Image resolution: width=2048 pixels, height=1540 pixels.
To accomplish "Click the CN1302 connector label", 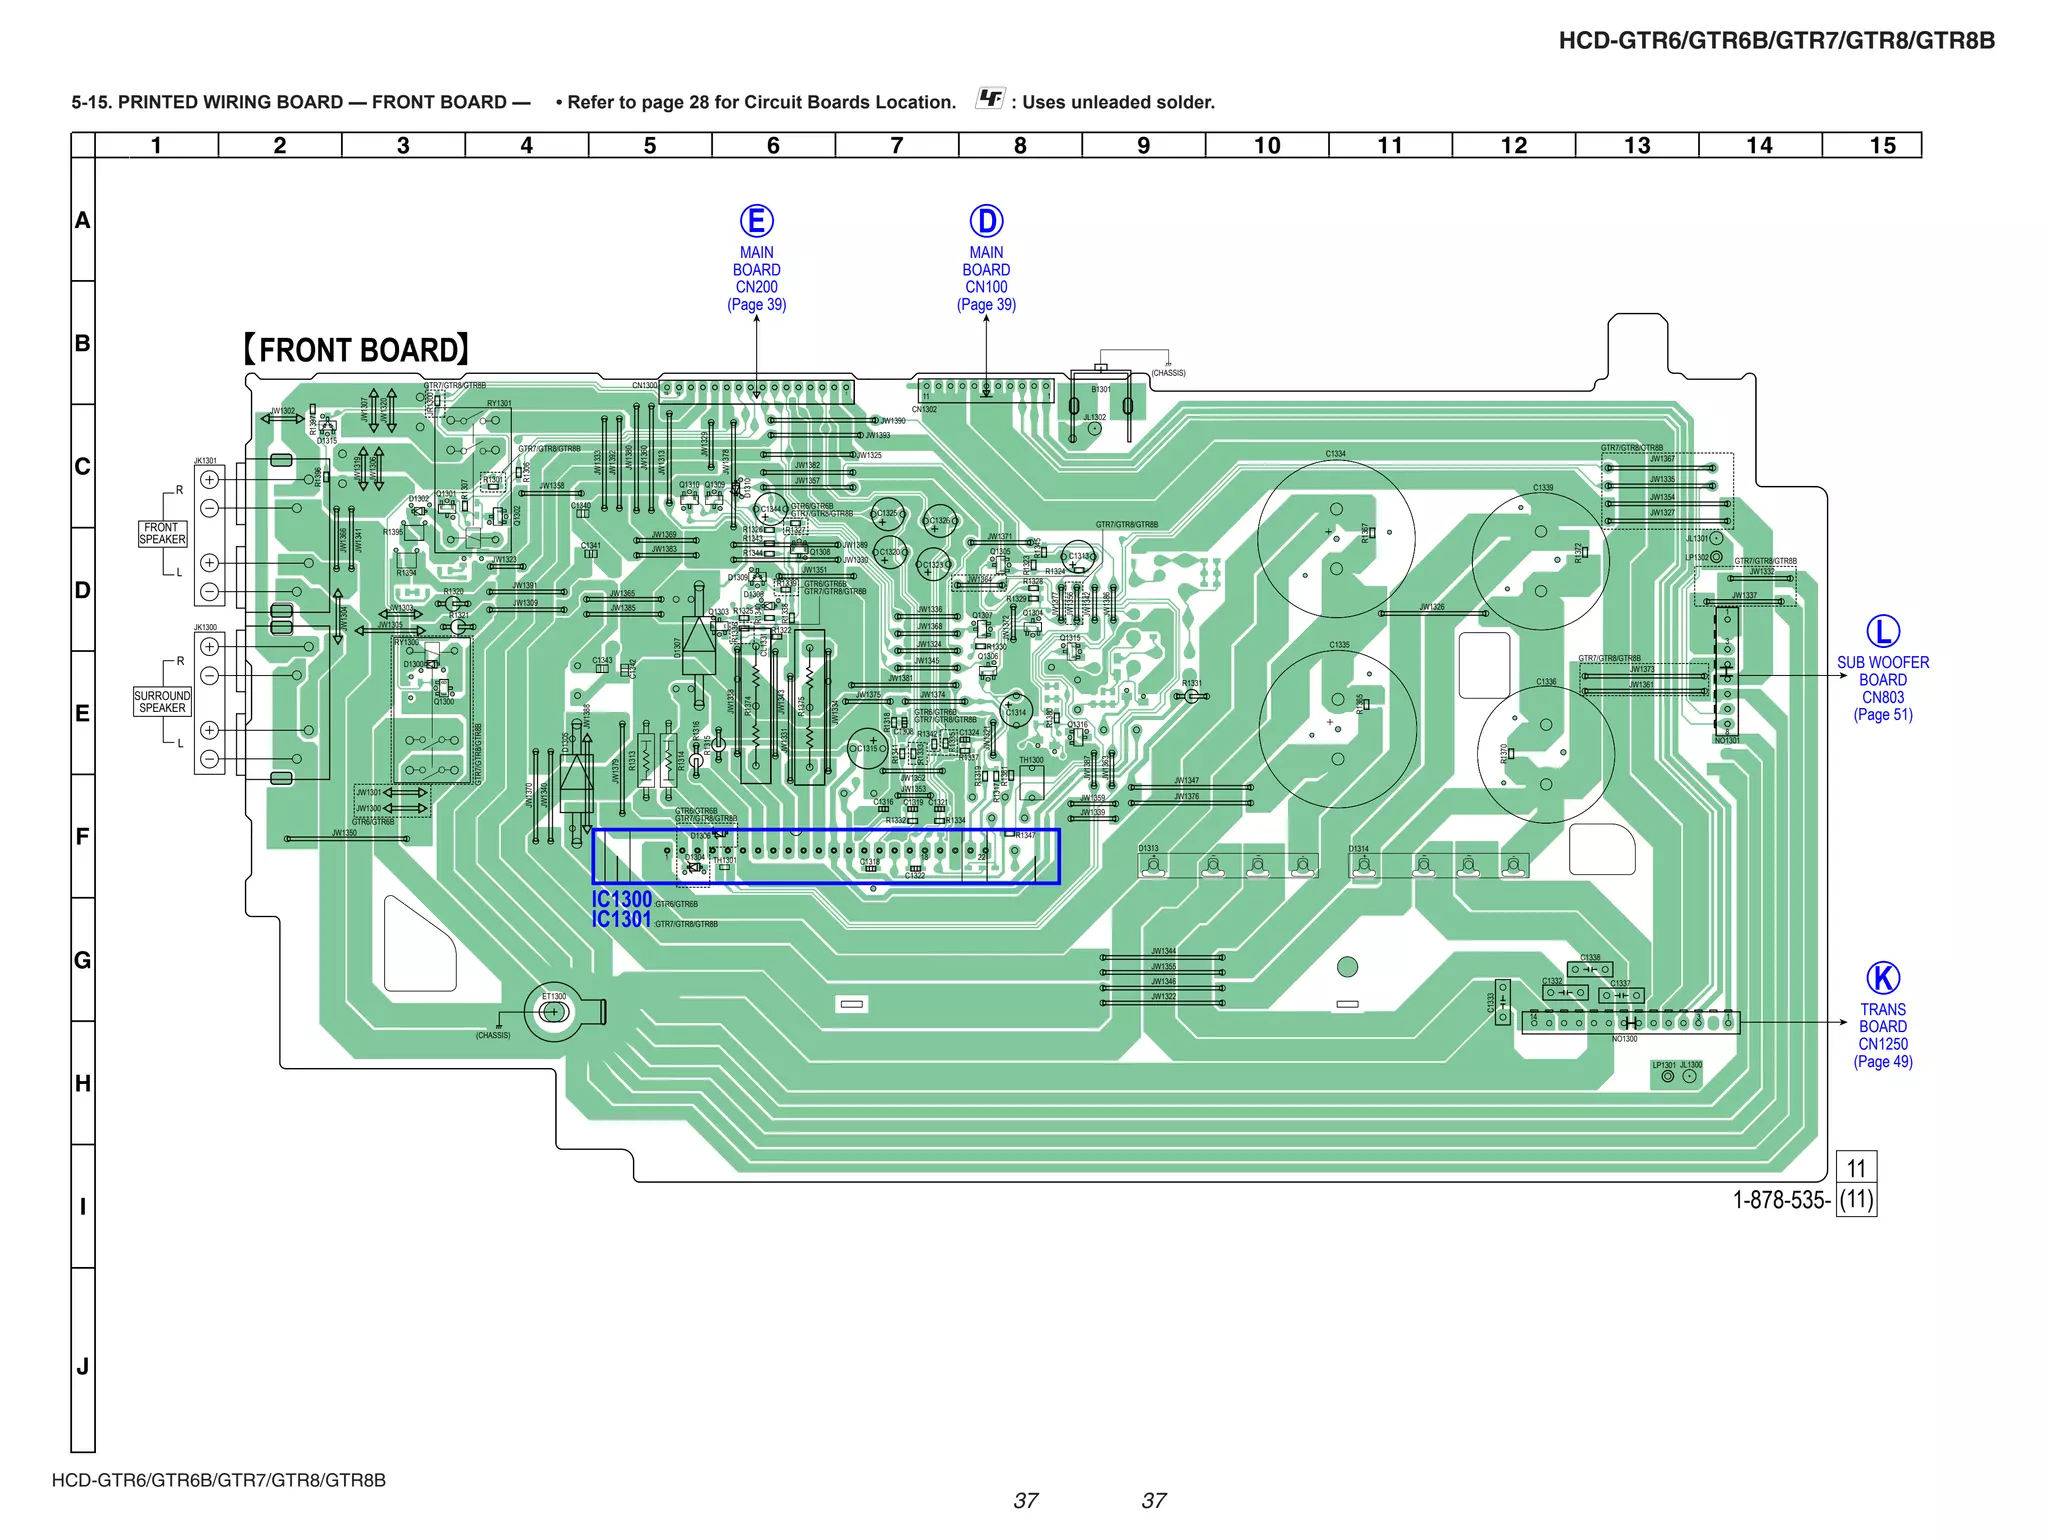I will [925, 409].
